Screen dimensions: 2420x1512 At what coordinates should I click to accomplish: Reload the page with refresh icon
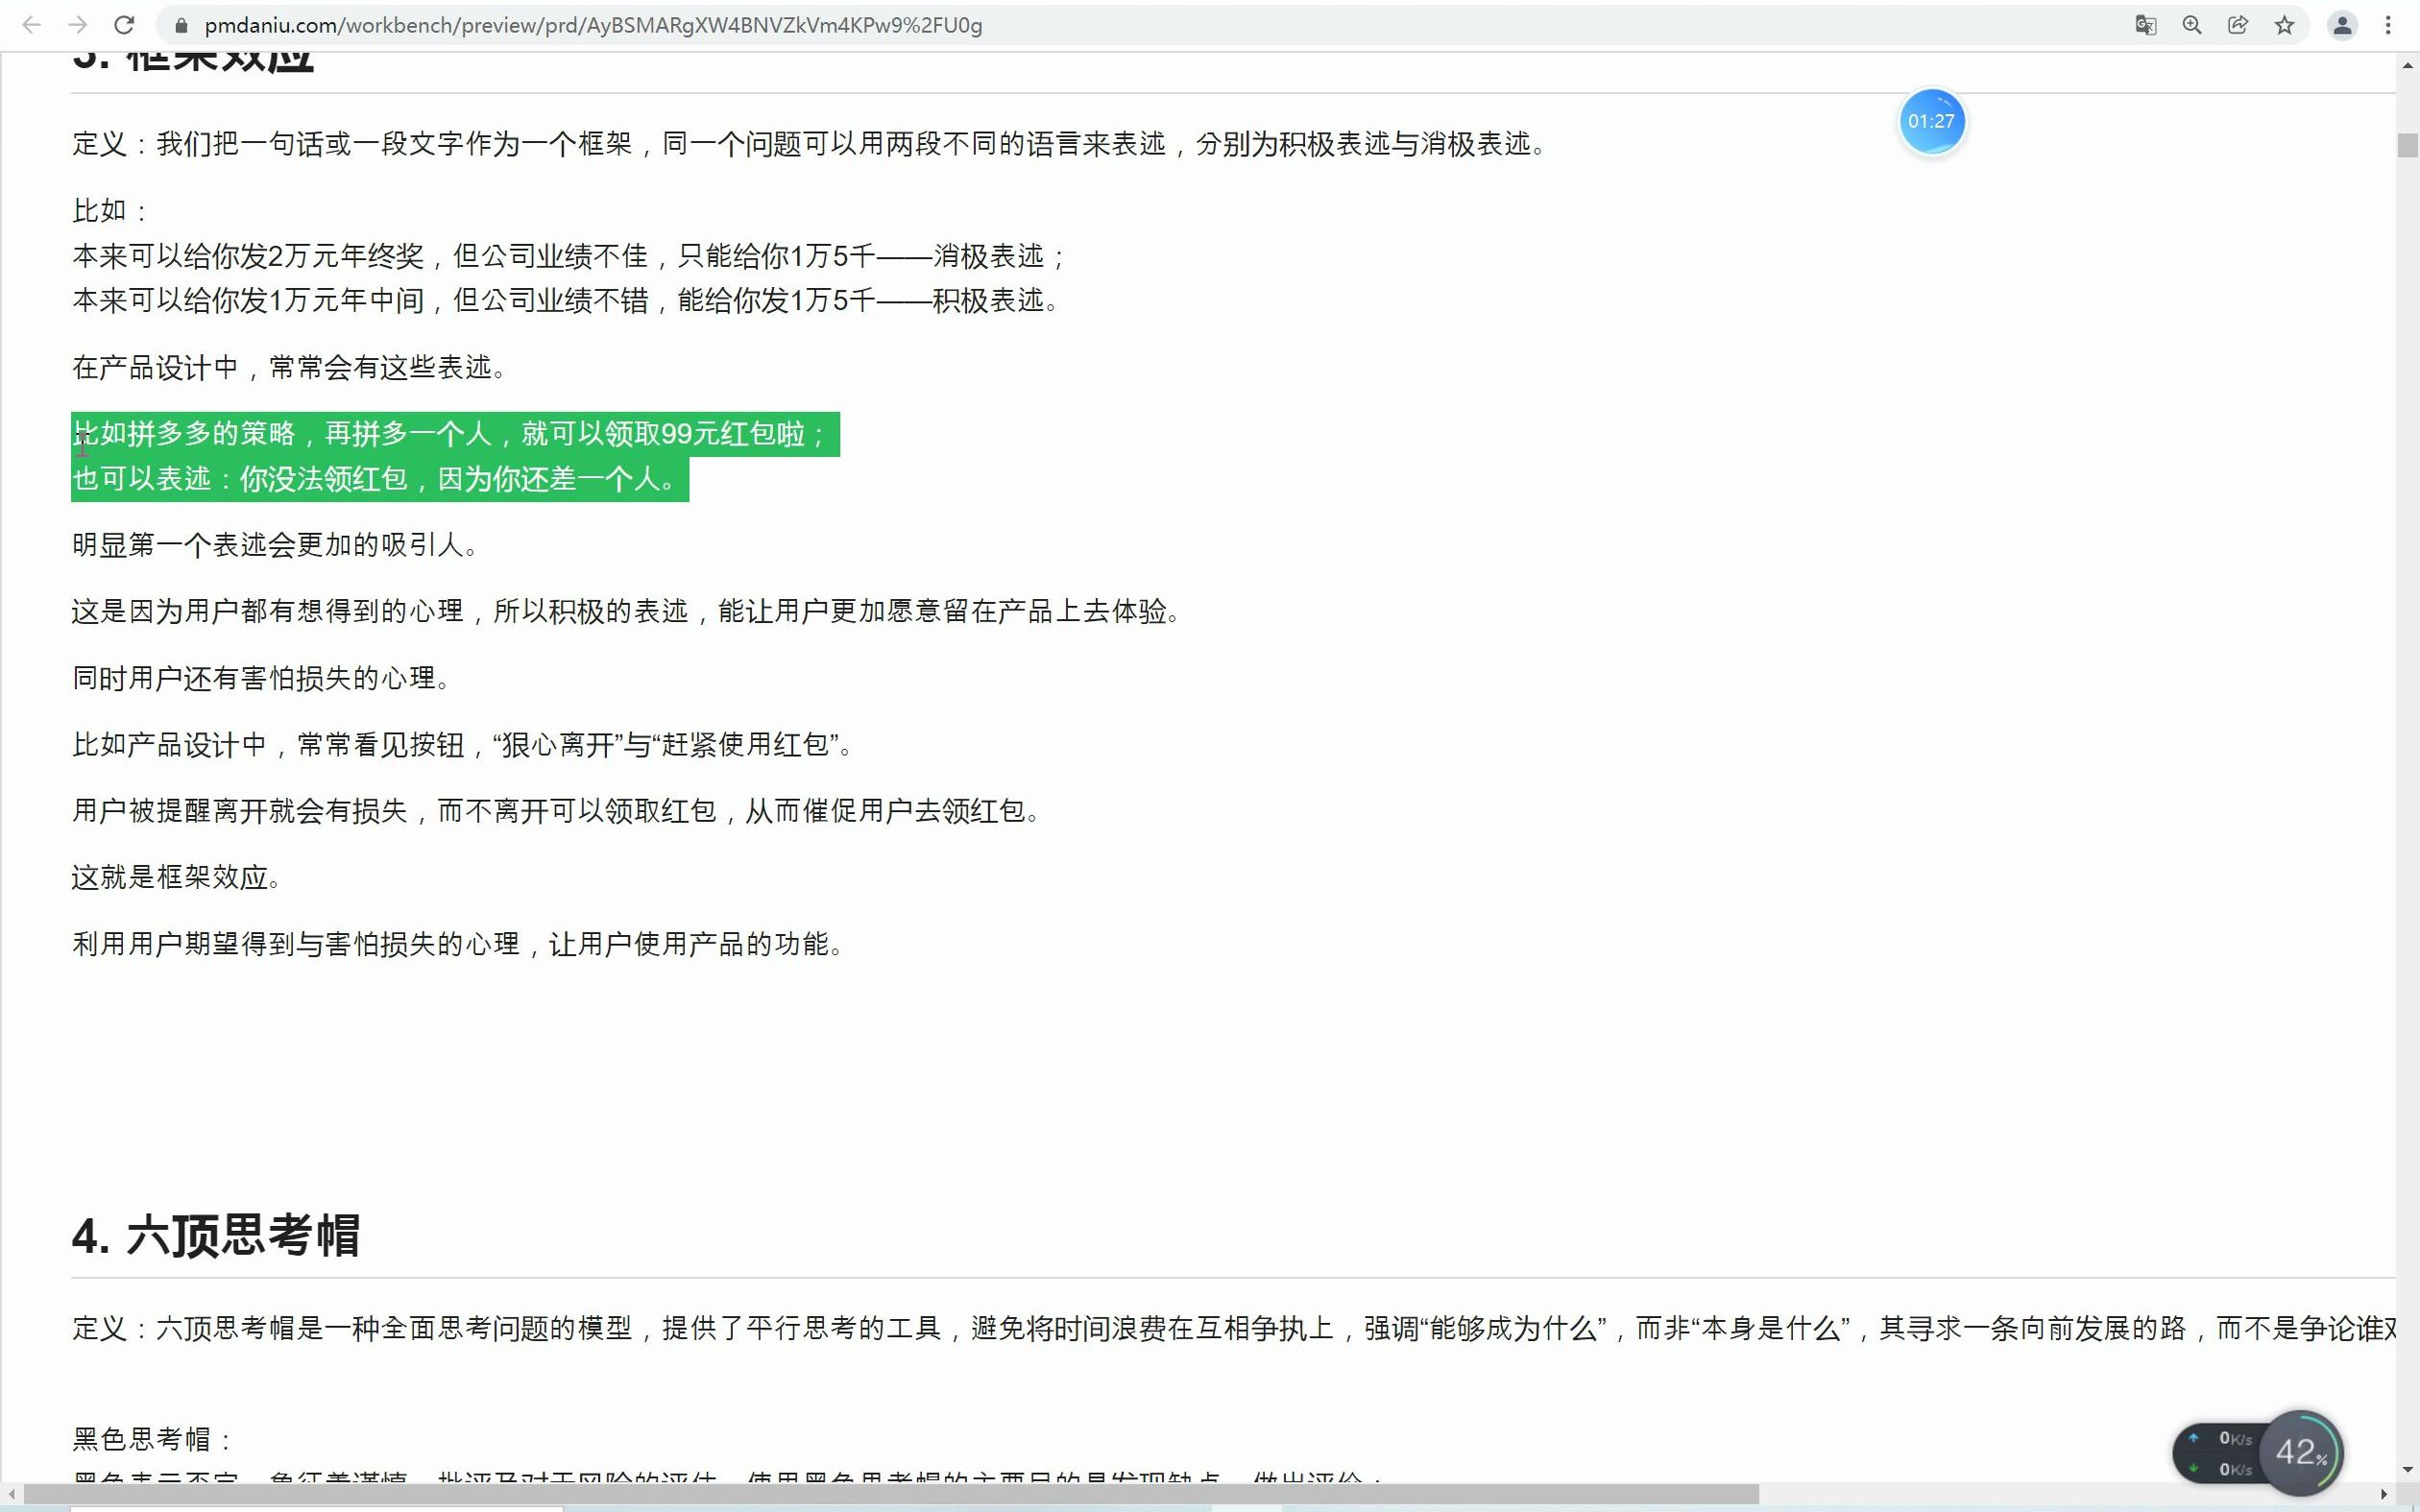coord(124,25)
